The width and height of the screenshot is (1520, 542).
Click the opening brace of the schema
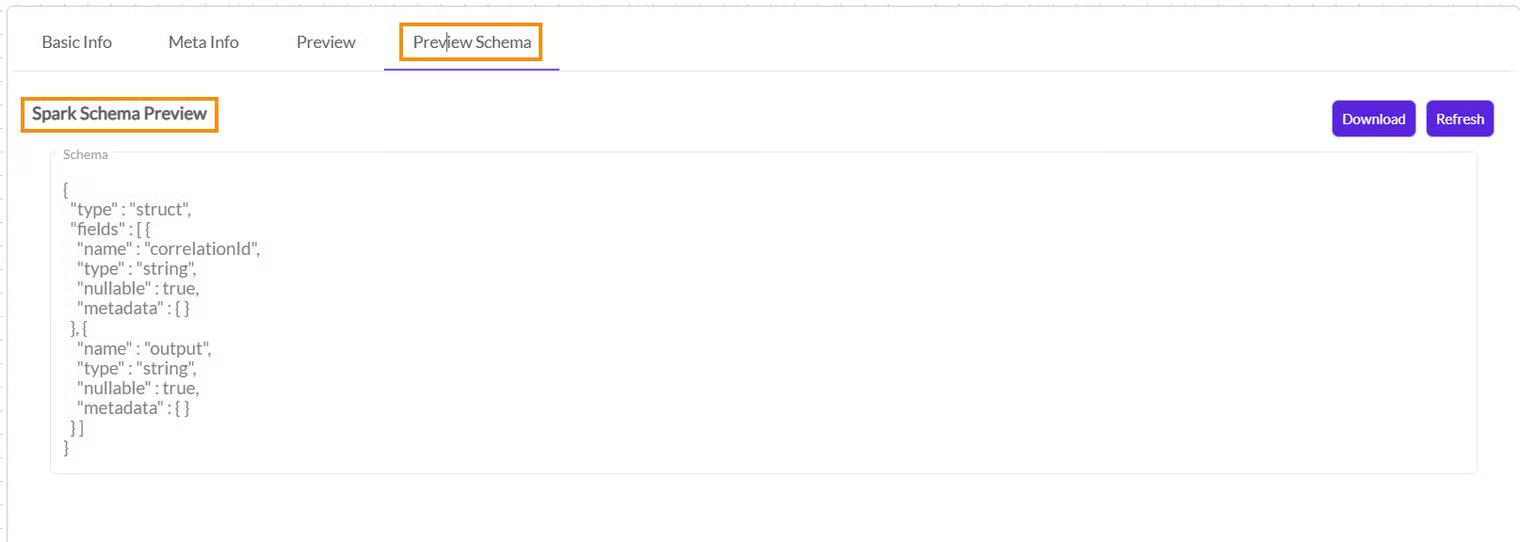[66, 189]
